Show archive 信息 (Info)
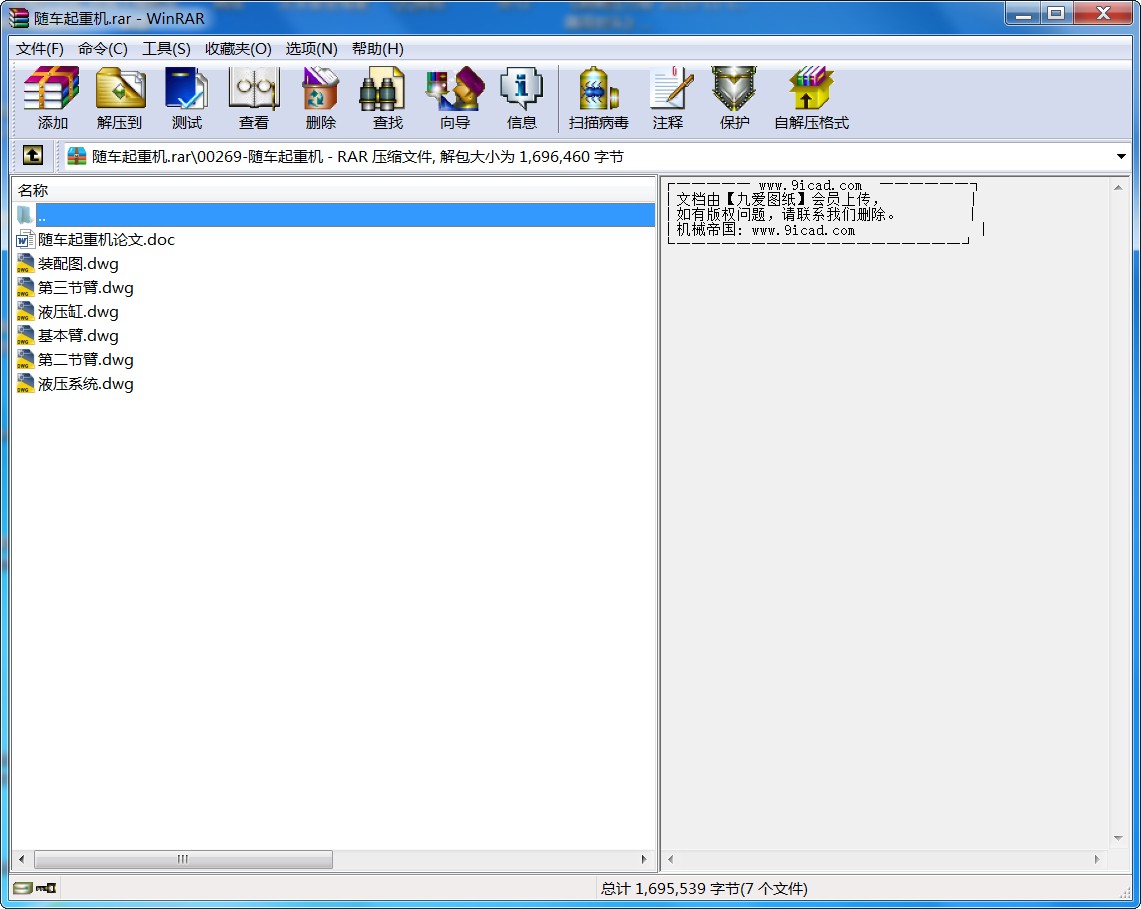Image resolution: width=1141 pixels, height=909 pixels. pos(522,98)
